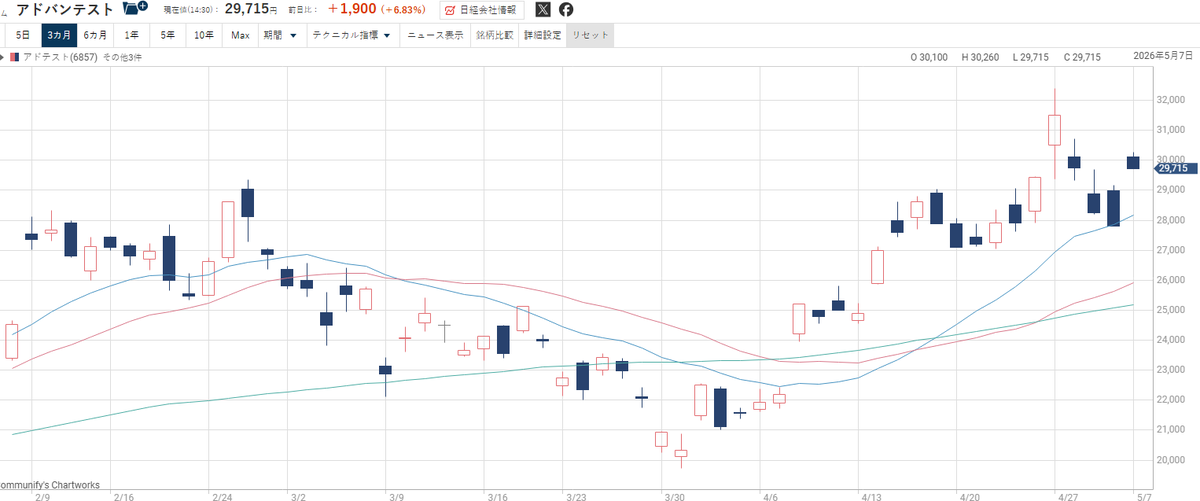Share on X (Twitter) icon
The width and height of the screenshot is (1200, 501).
pos(543,10)
